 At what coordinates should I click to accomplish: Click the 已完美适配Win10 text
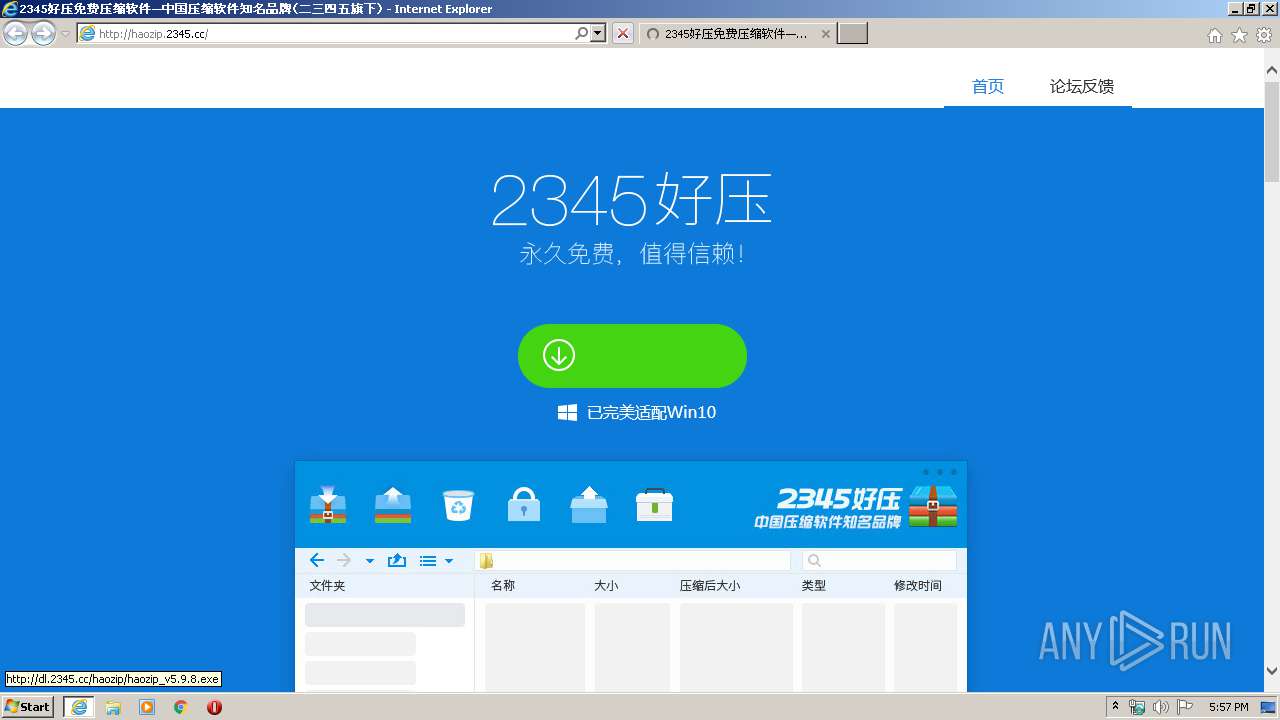click(x=651, y=412)
